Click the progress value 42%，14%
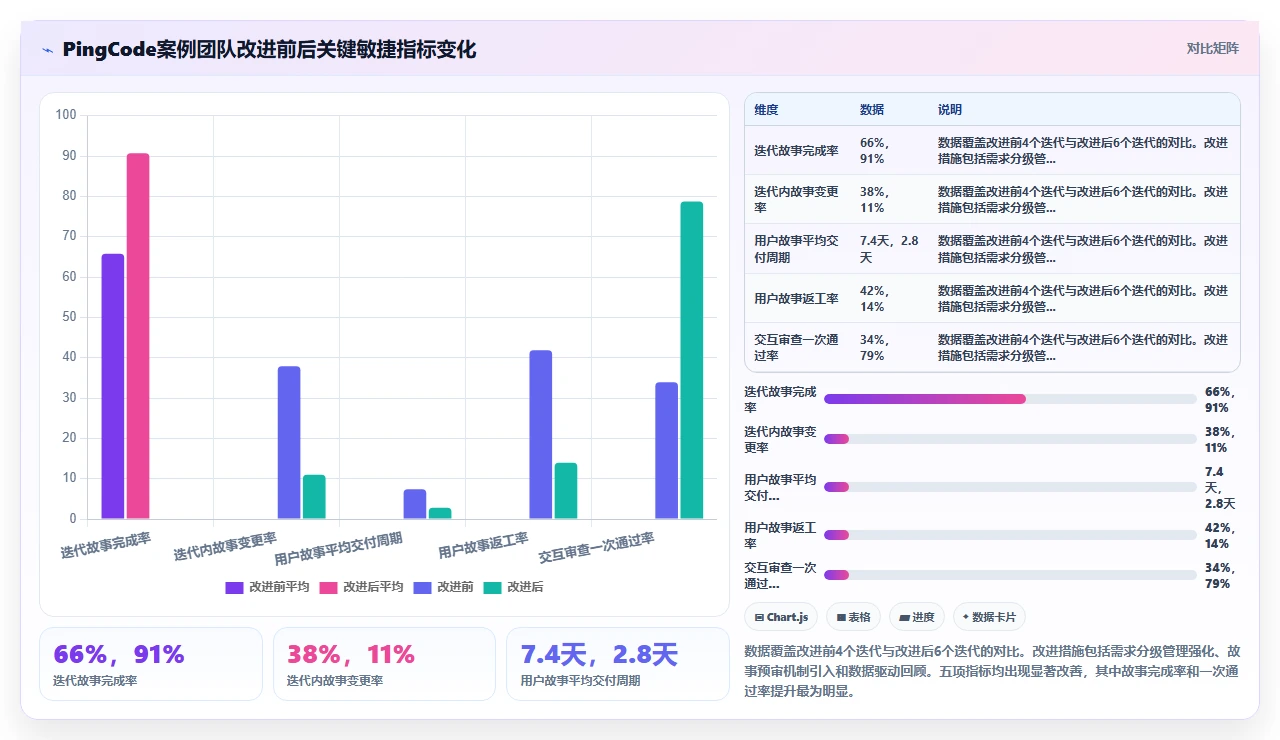Screen dimensions: 1280x740 (1221, 535)
